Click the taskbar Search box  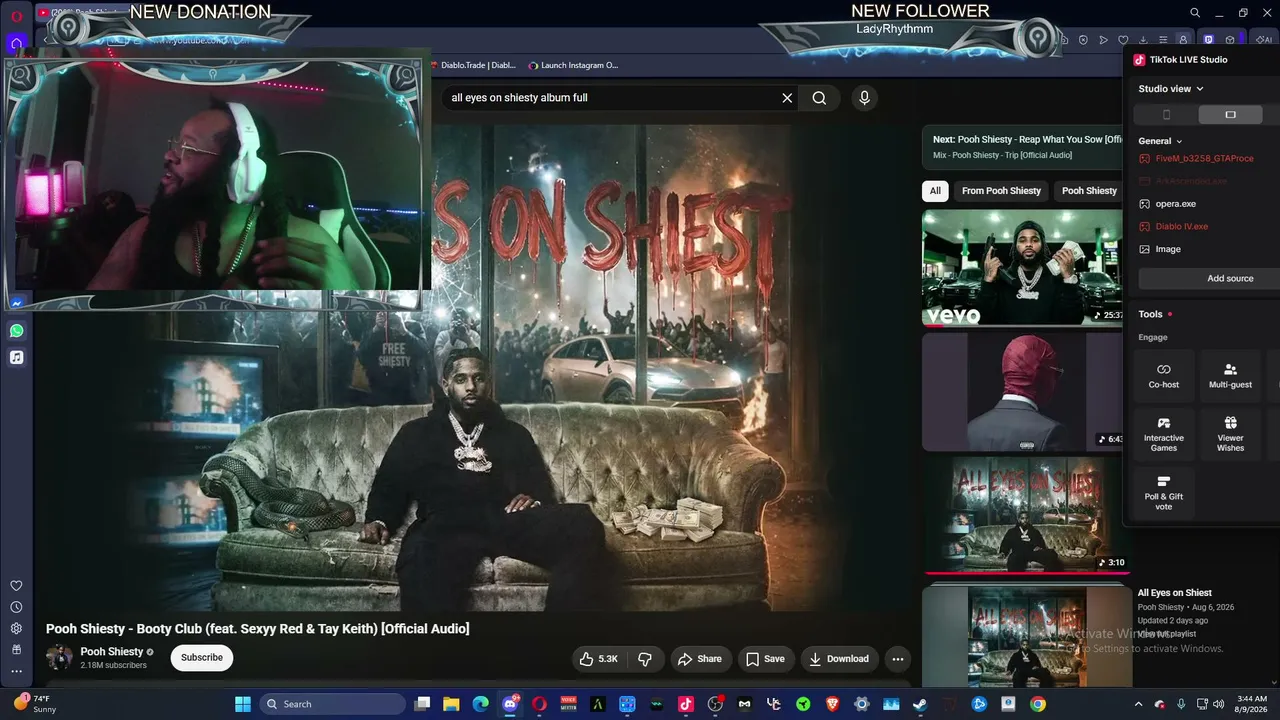[333, 704]
